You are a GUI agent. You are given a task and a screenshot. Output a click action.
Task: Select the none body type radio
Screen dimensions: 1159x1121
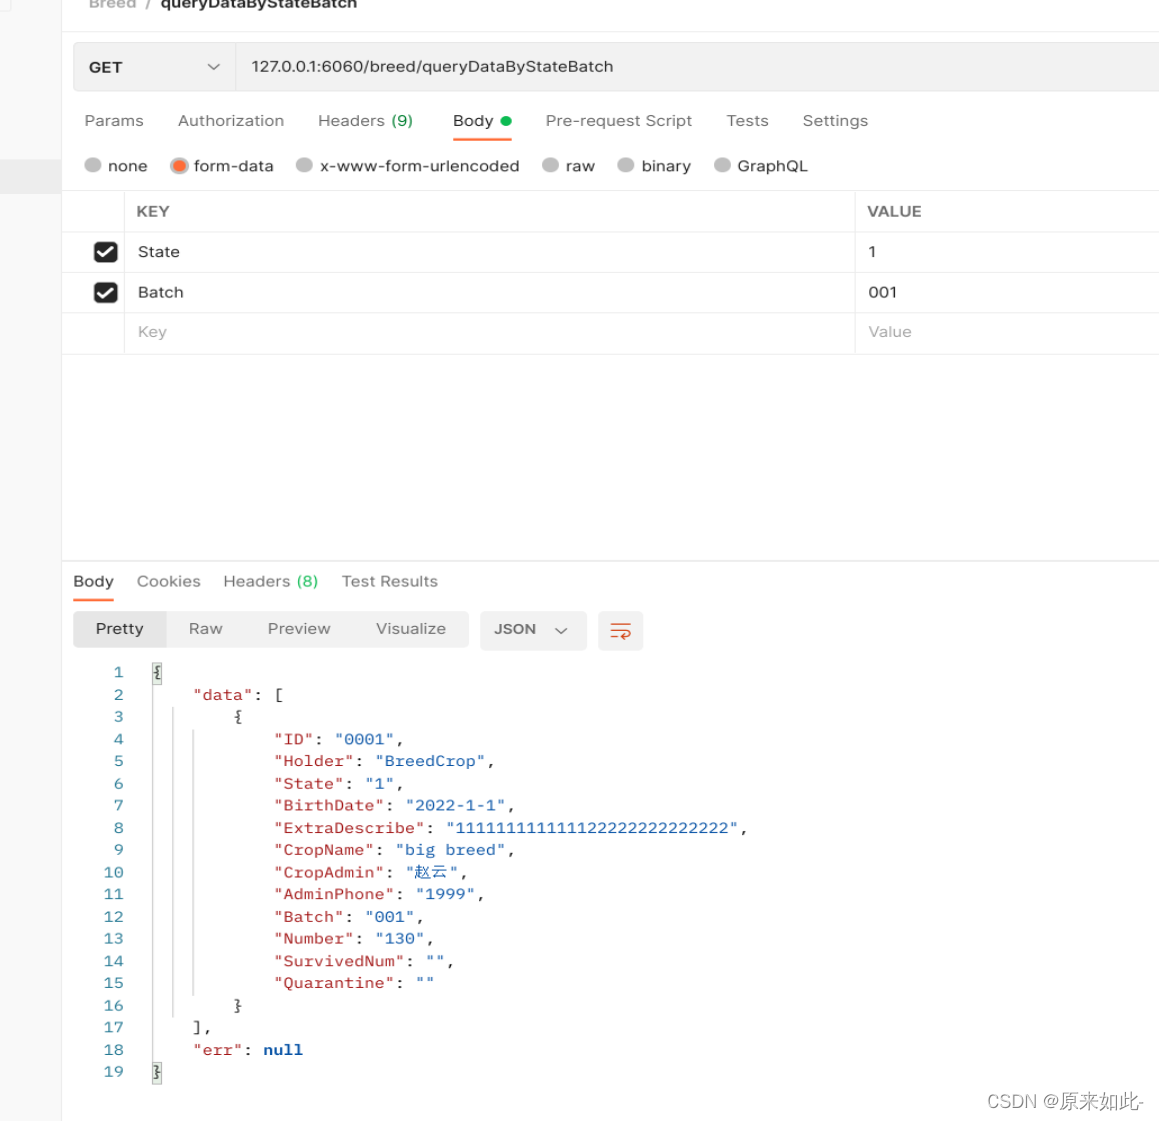point(93,165)
